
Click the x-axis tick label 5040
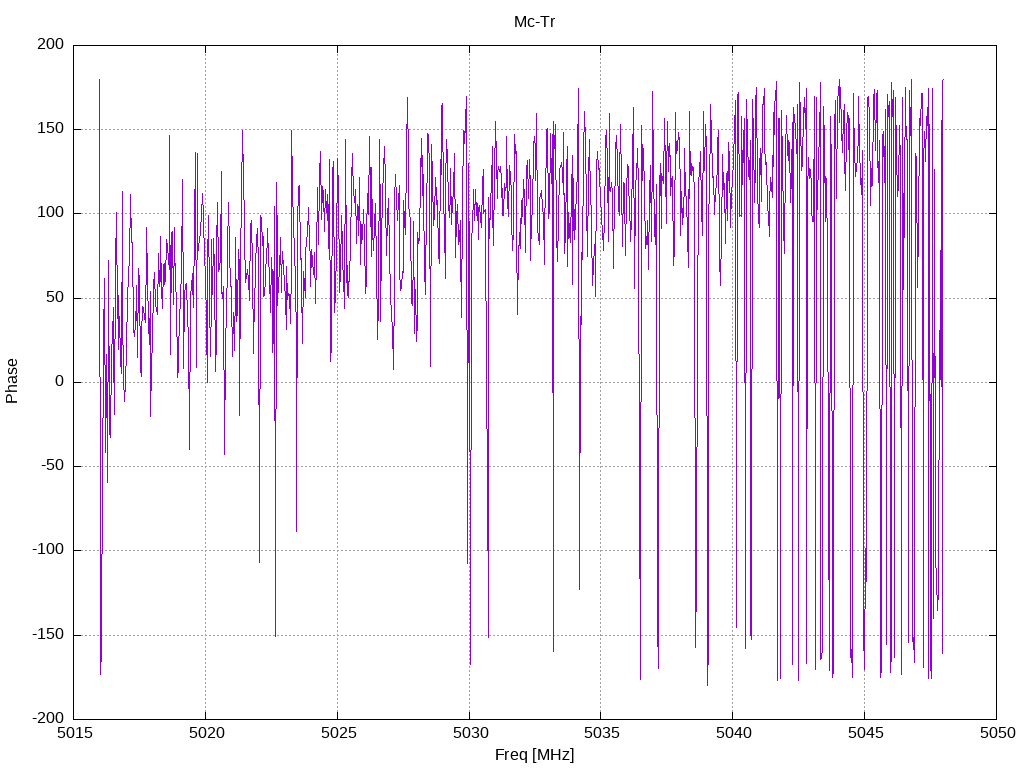tap(733, 733)
